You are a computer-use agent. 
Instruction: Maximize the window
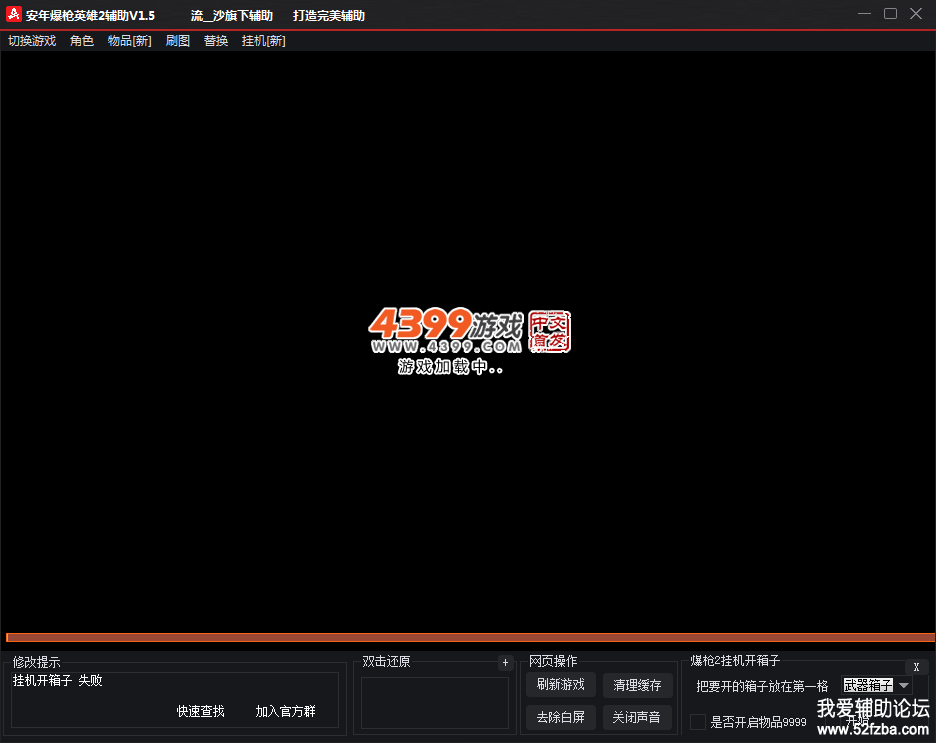890,14
